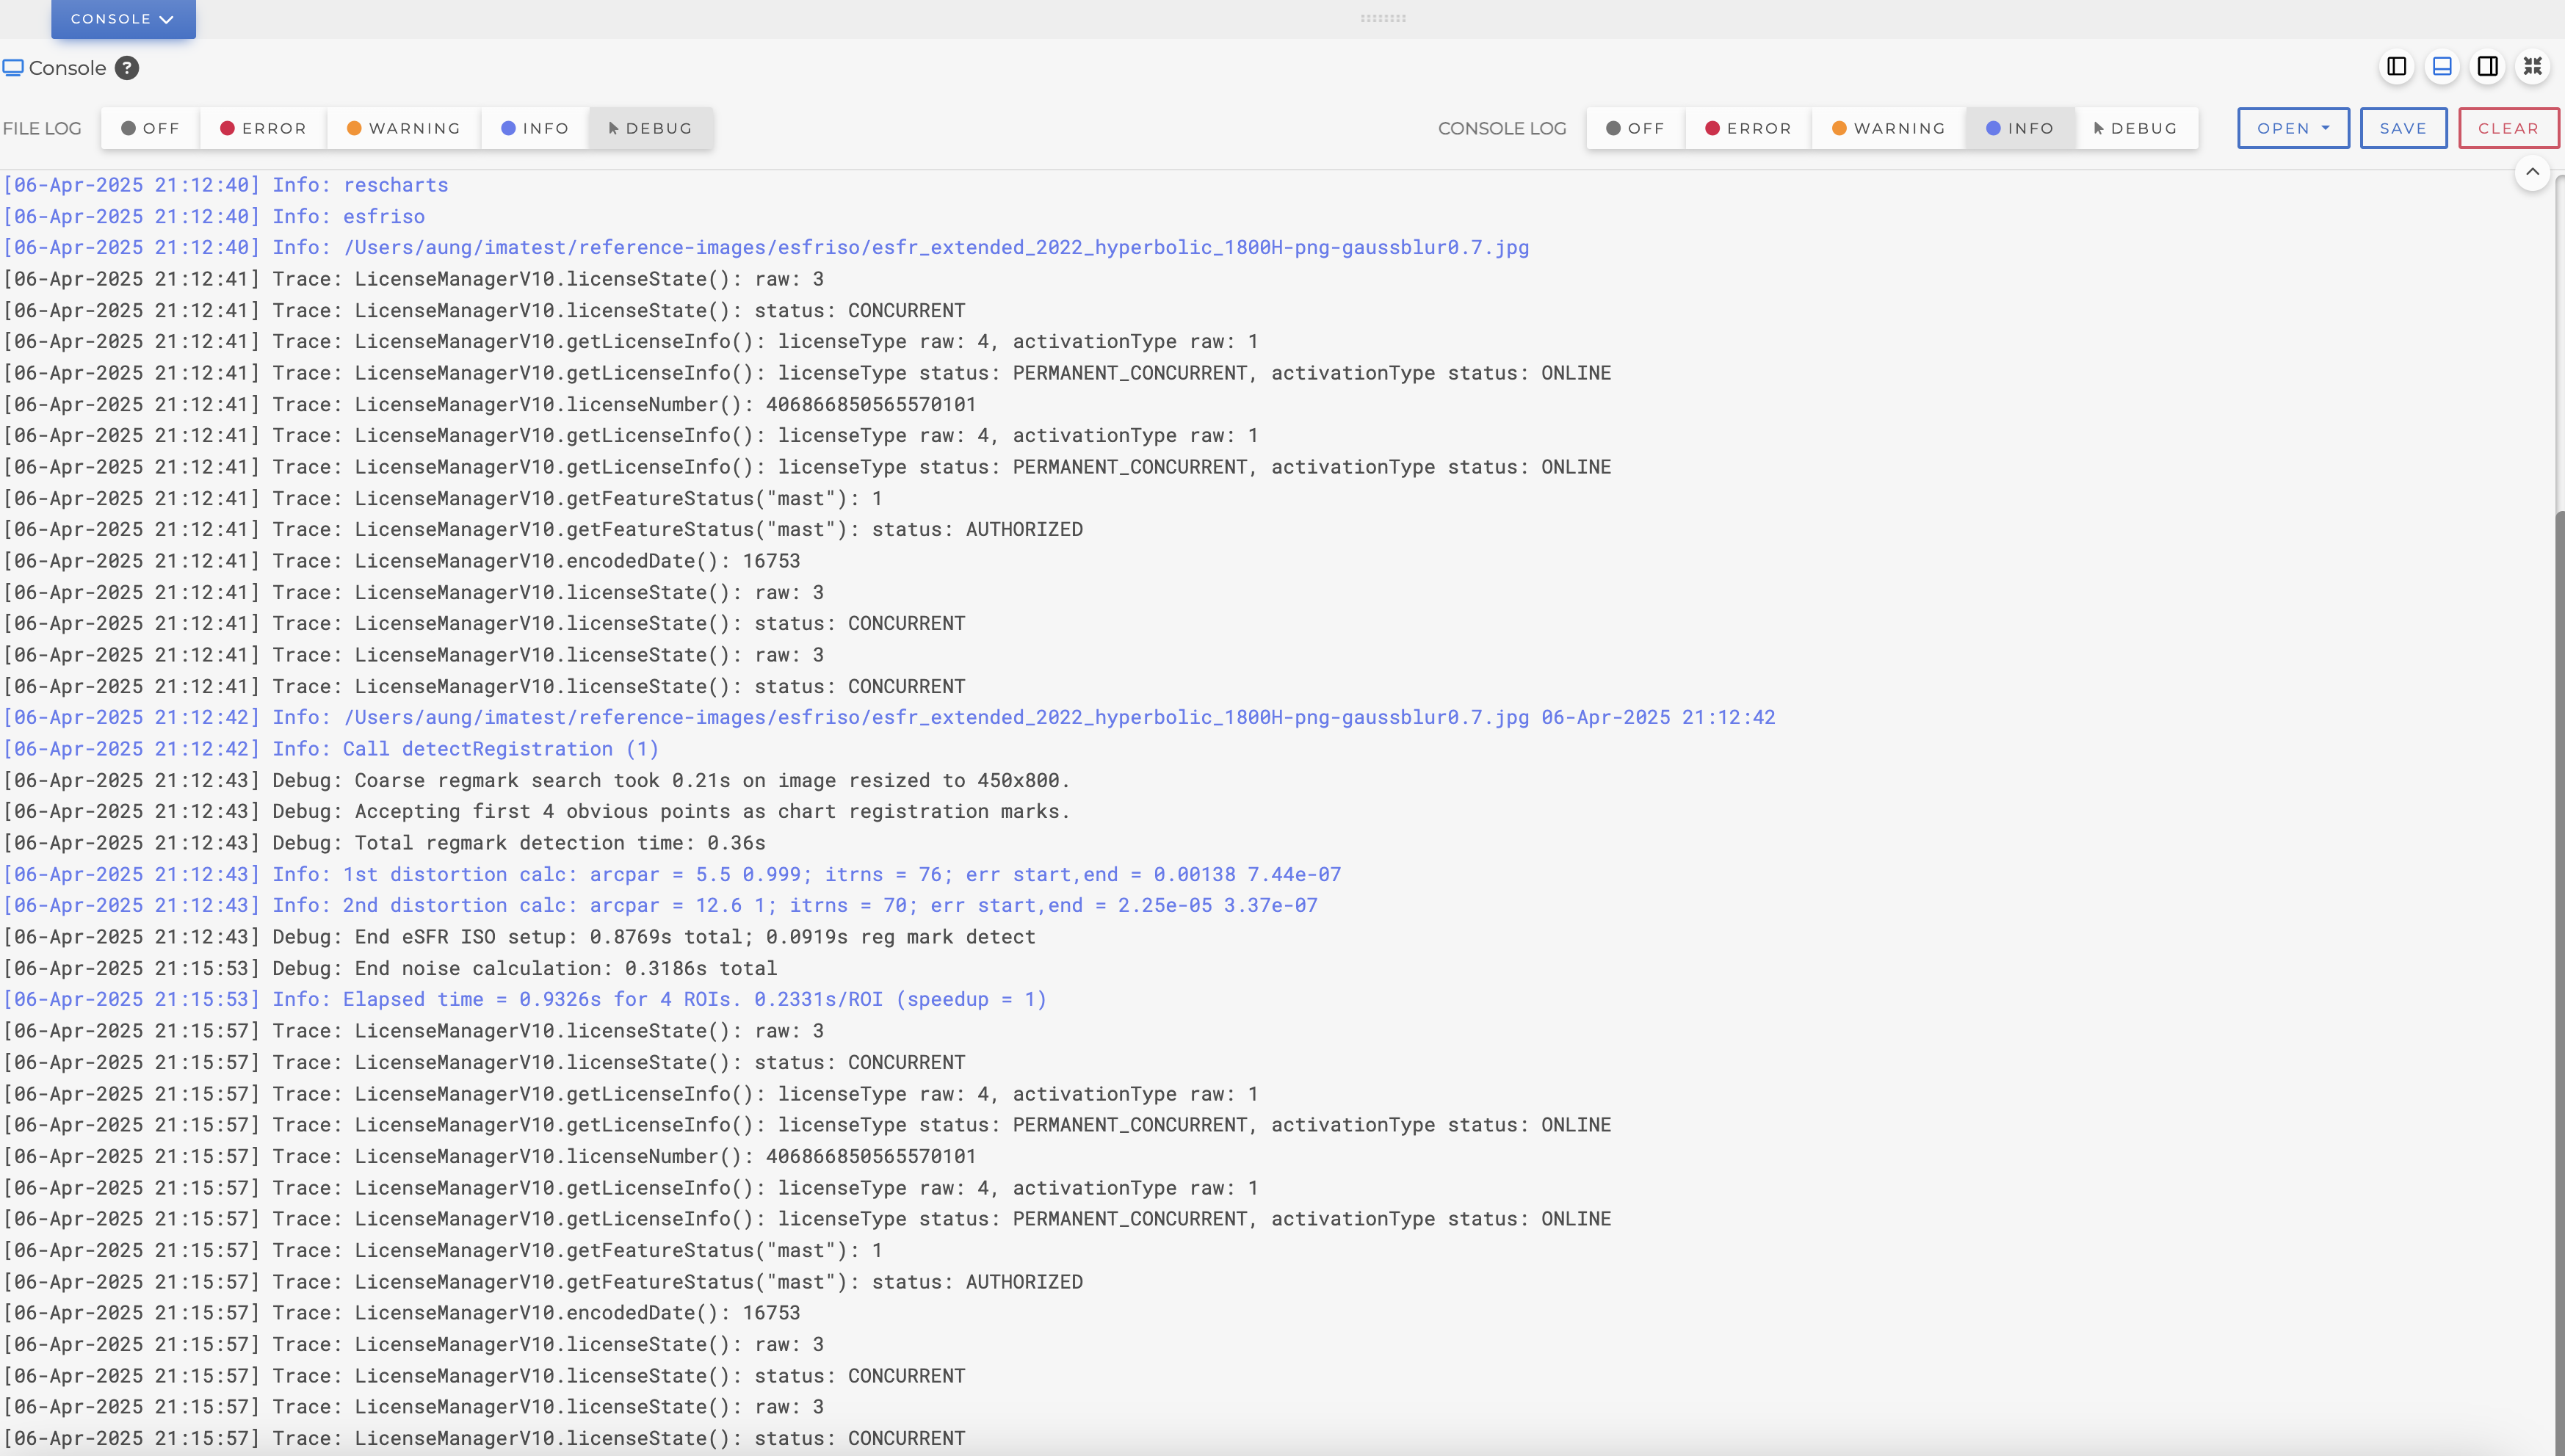Viewport: 2565px width, 1456px height.
Task: Click the FILE LOG label
Action: (x=42, y=128)
